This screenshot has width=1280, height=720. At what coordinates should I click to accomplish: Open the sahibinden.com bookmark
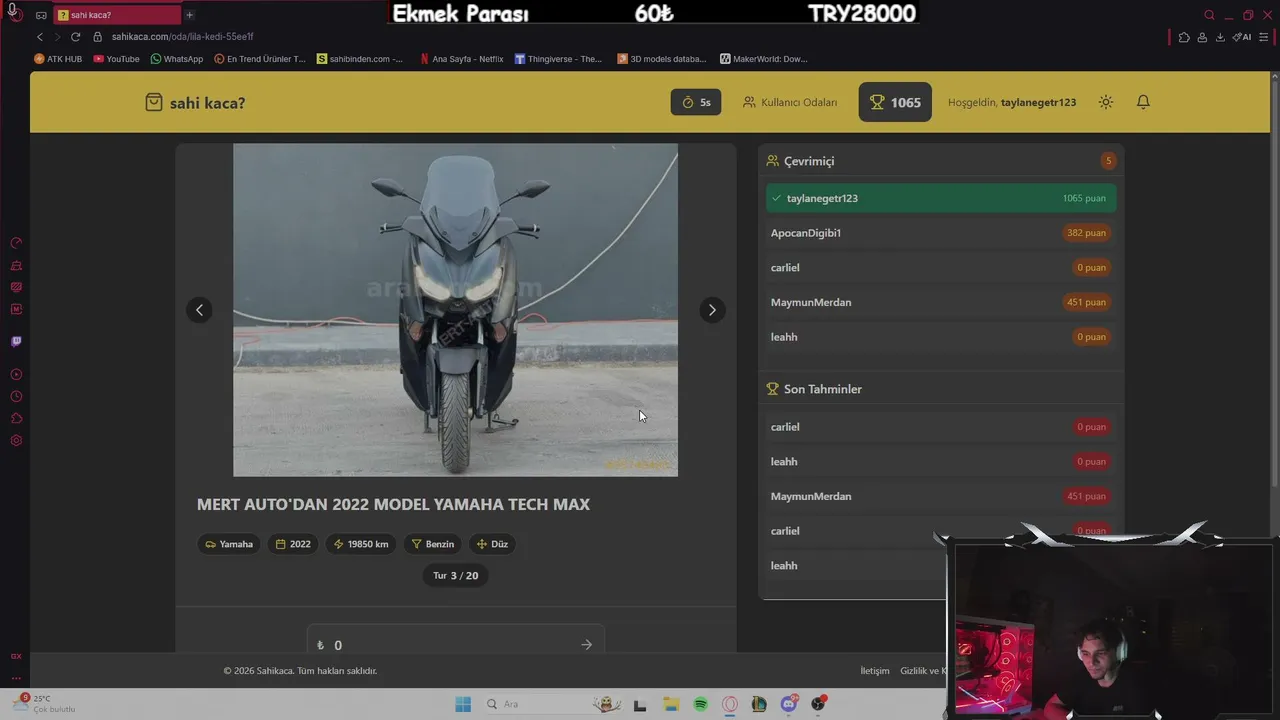click(360, 59)
